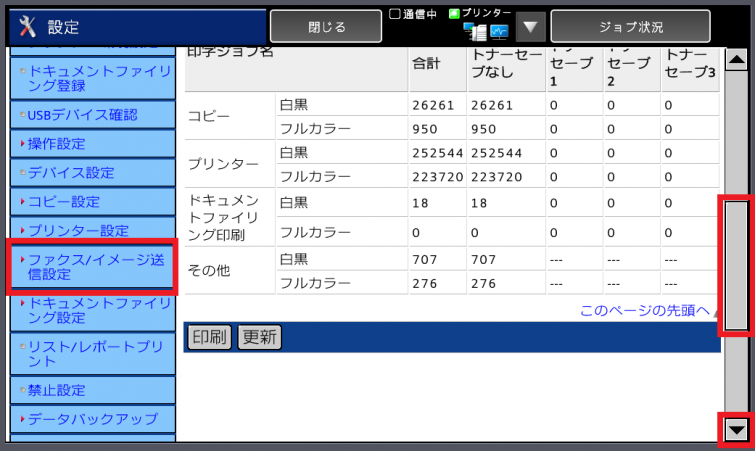The width and height of the screenshot is (755, 451).
Task: Click the scroll down arrow button
Action: [737, 430]
